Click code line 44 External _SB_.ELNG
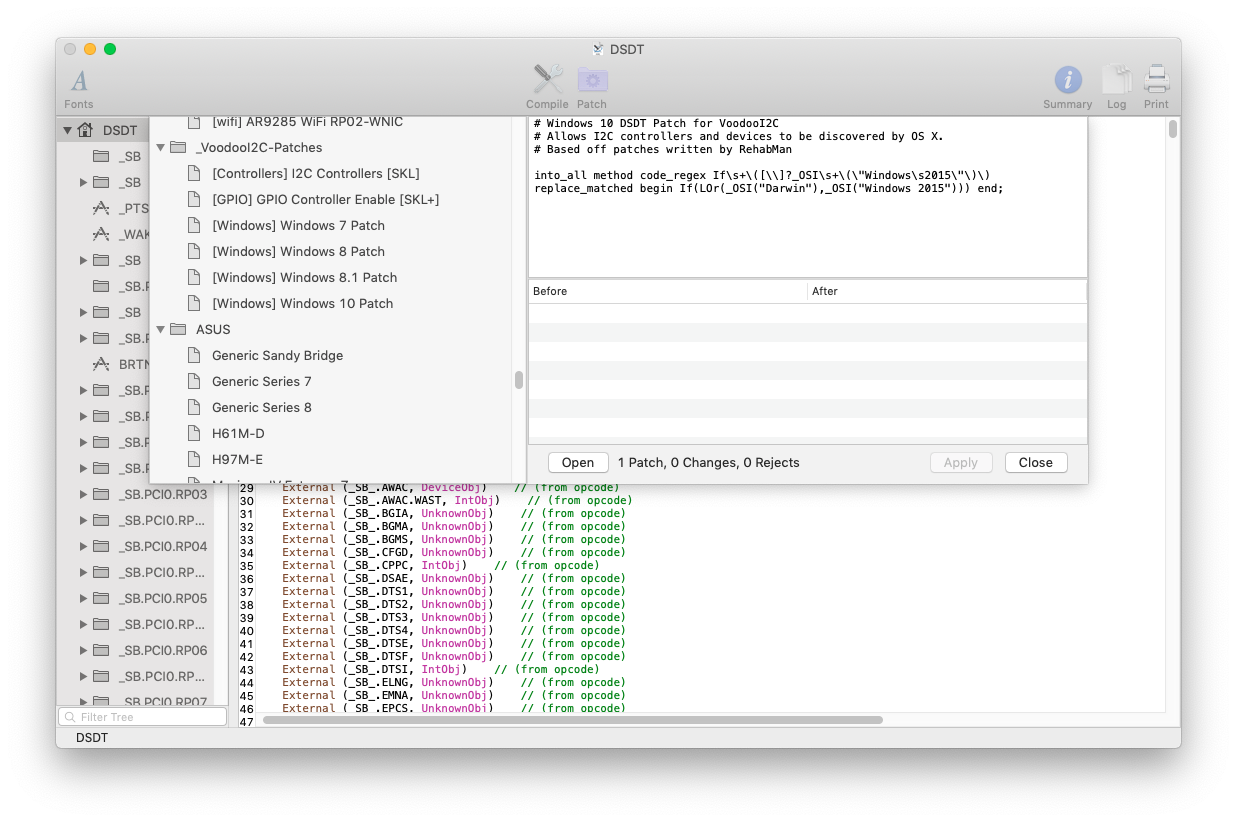The image size is (1237, 822). (x=454, y=682)
